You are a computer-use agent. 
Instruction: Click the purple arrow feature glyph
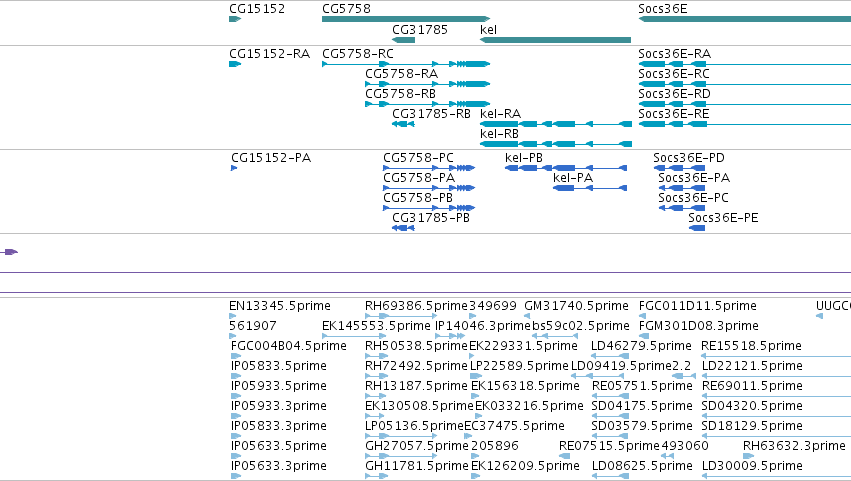click(9, 252)
